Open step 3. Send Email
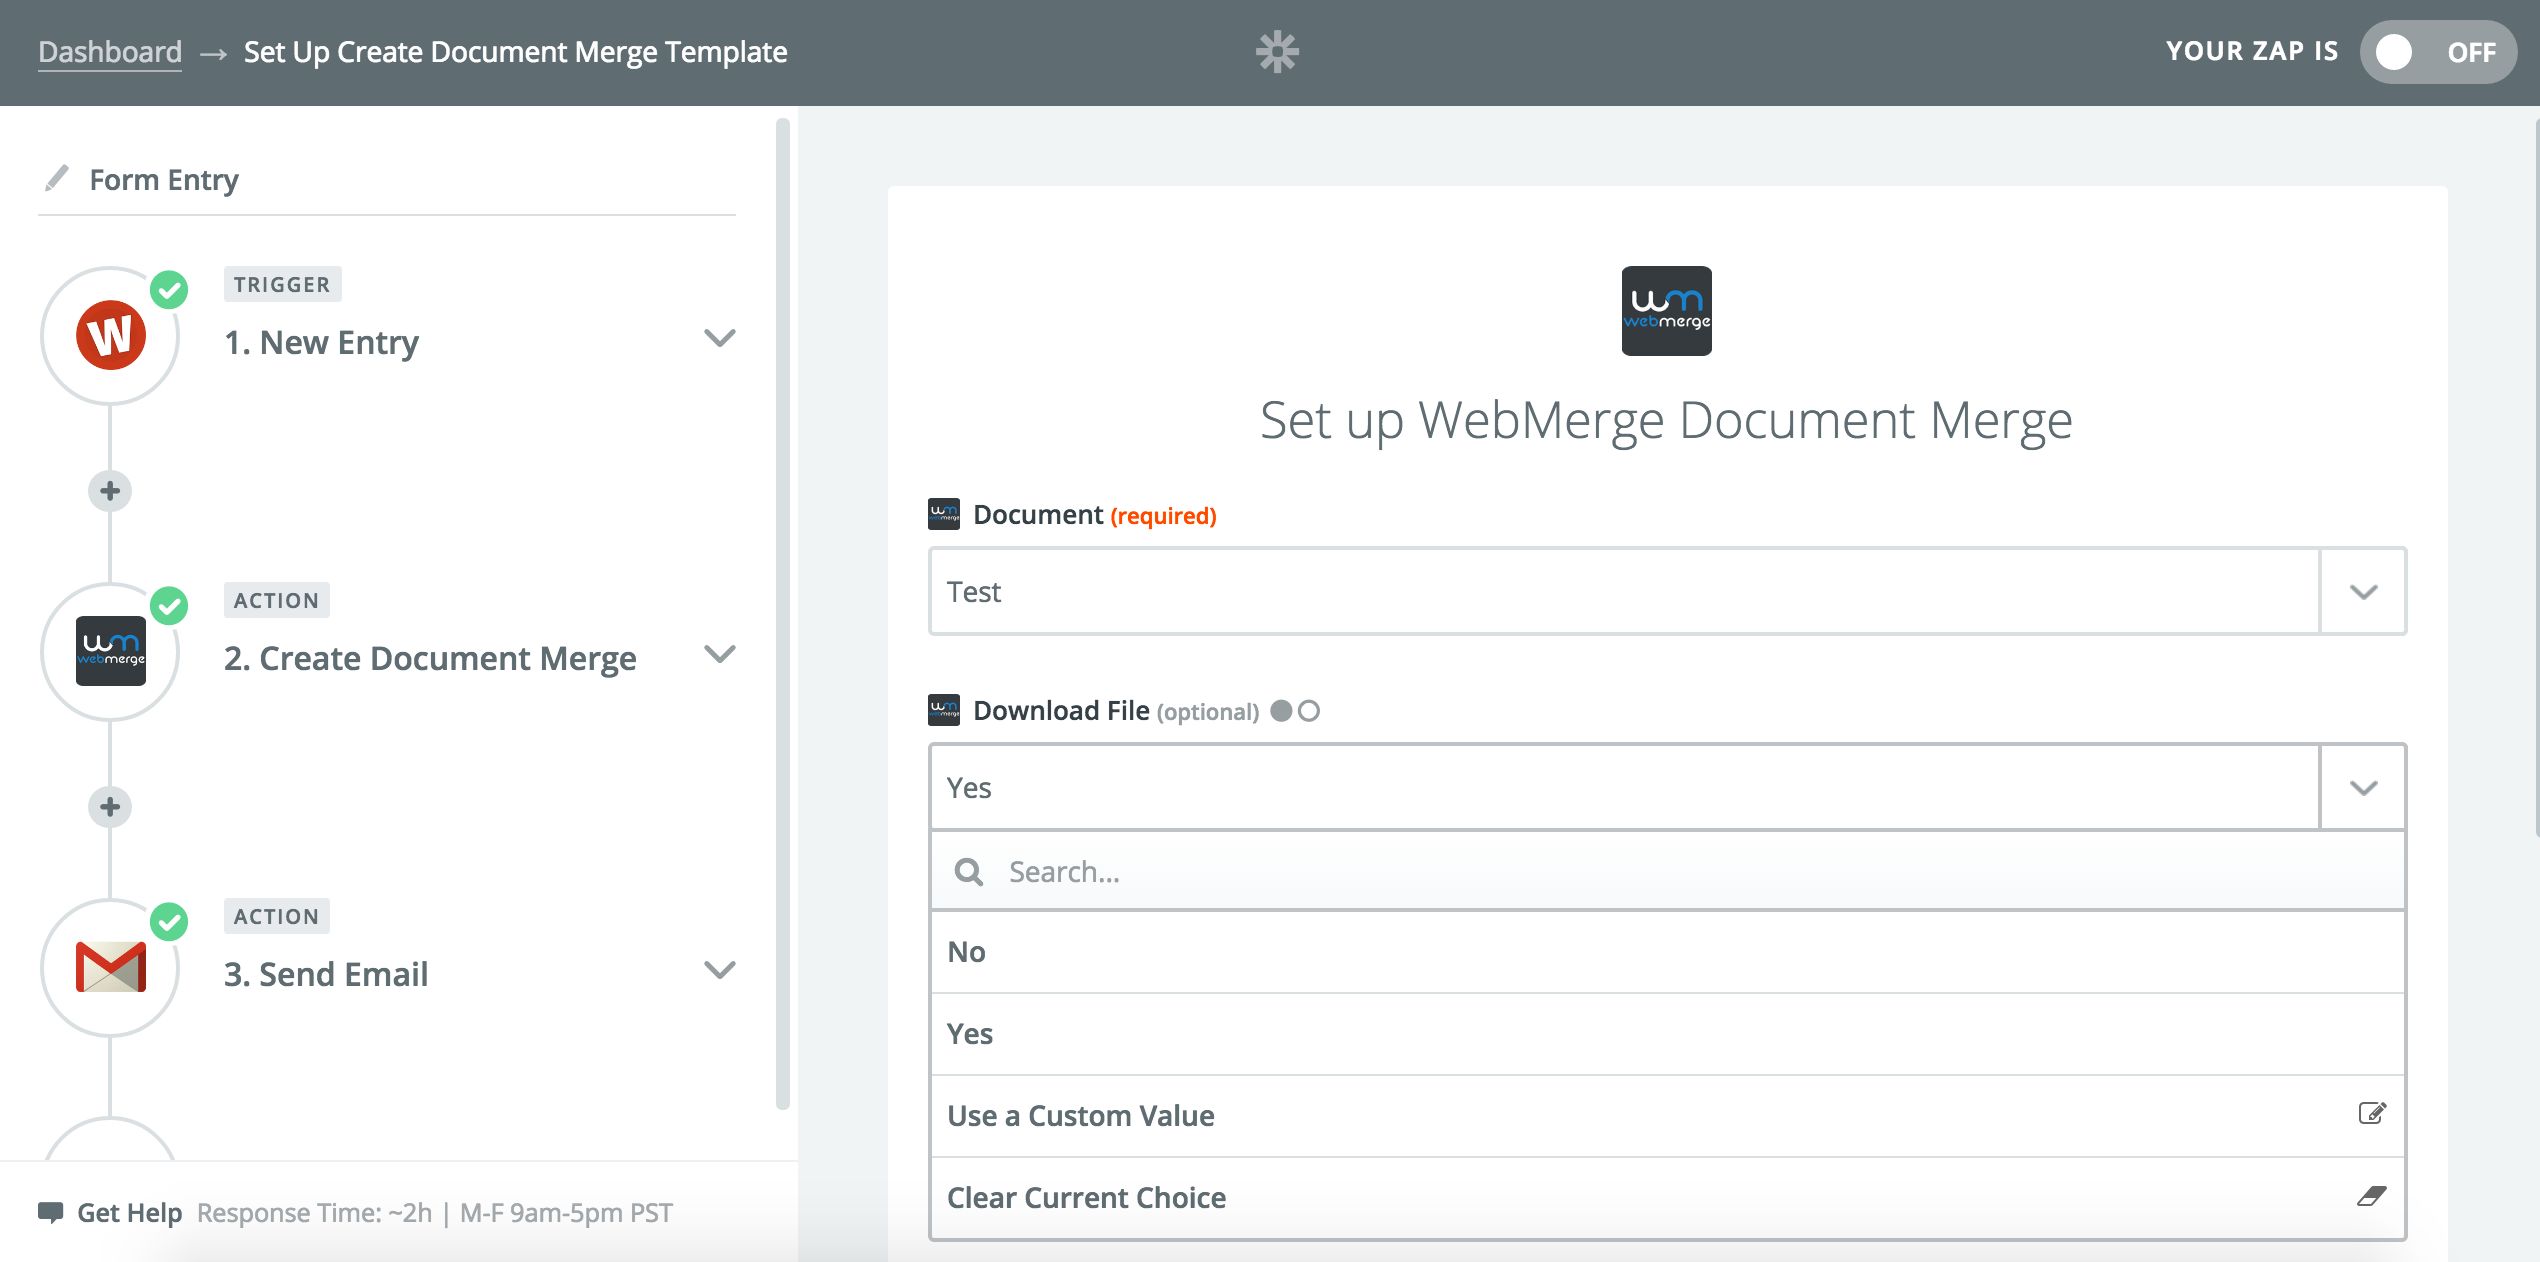 (x=326, y=974)
